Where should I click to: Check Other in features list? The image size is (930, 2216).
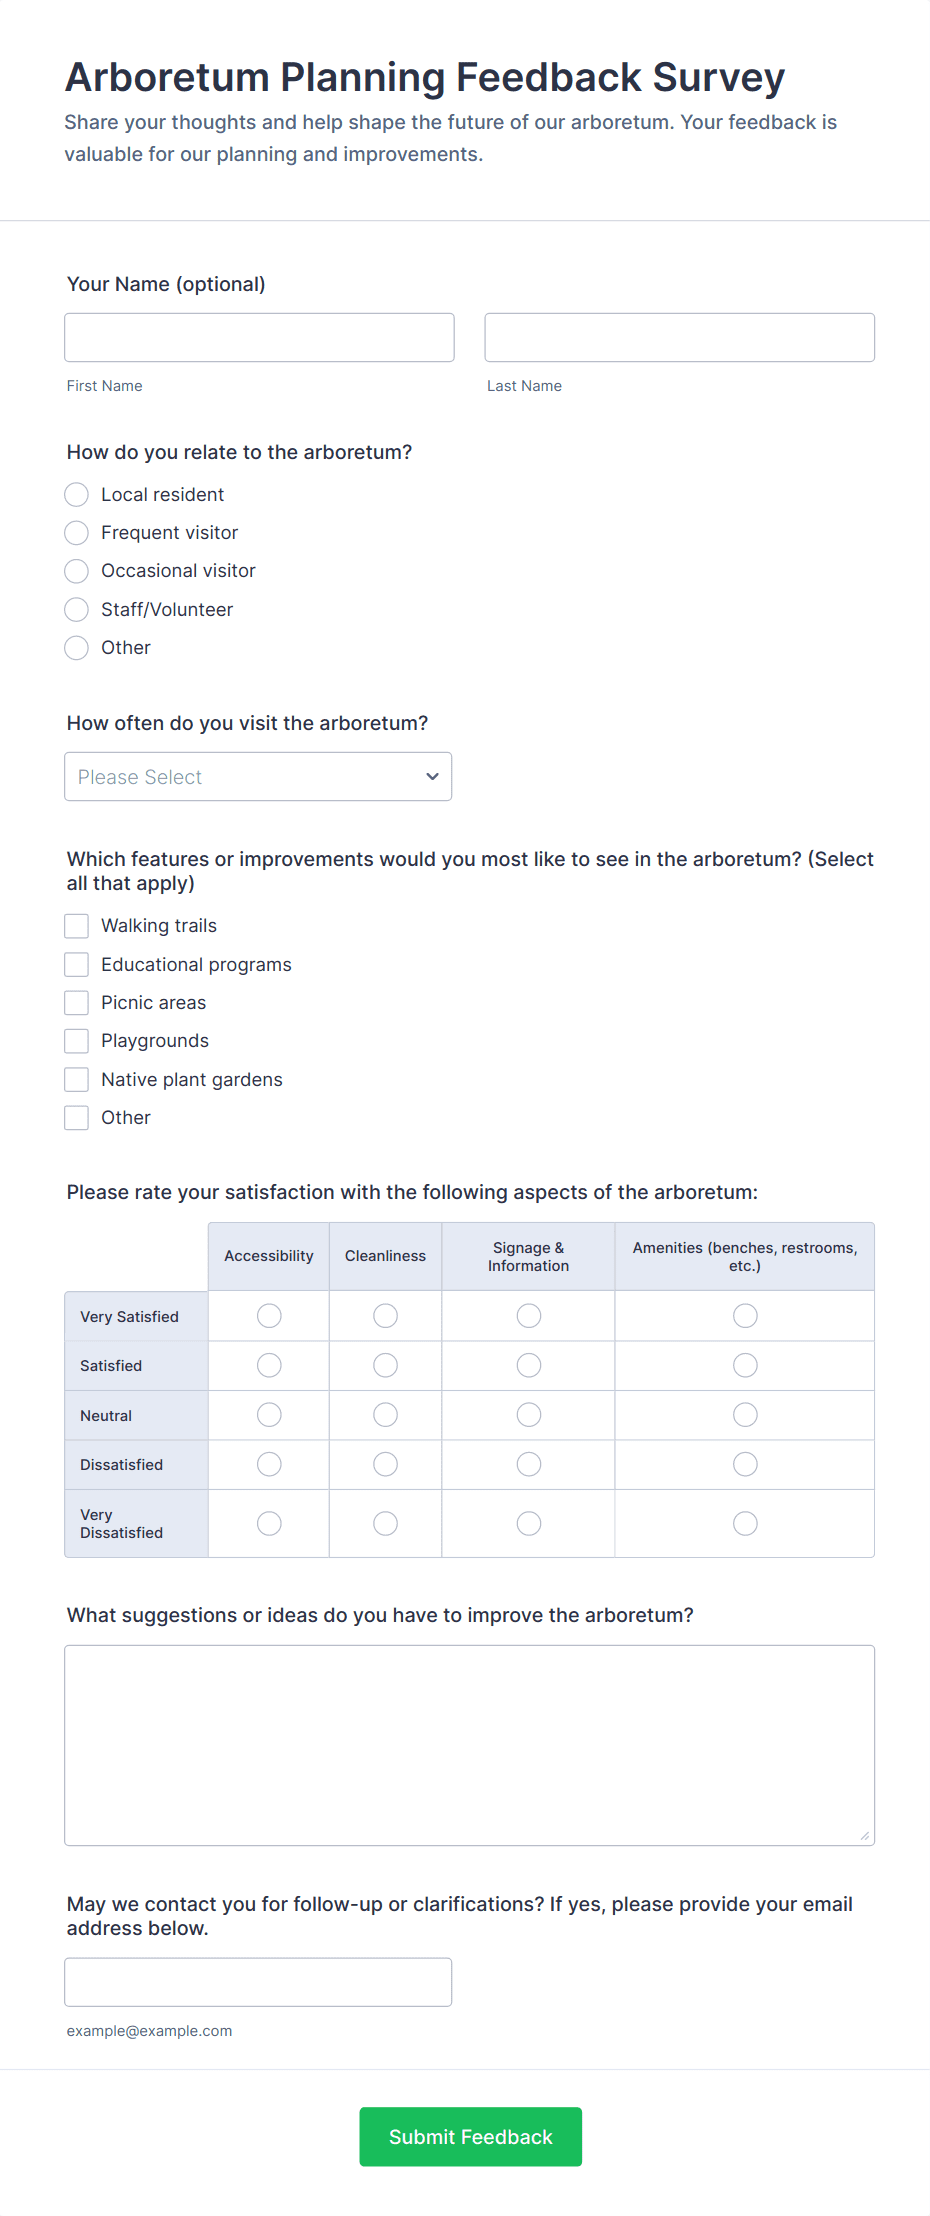pyautogui.click(x=76, y=1117)
